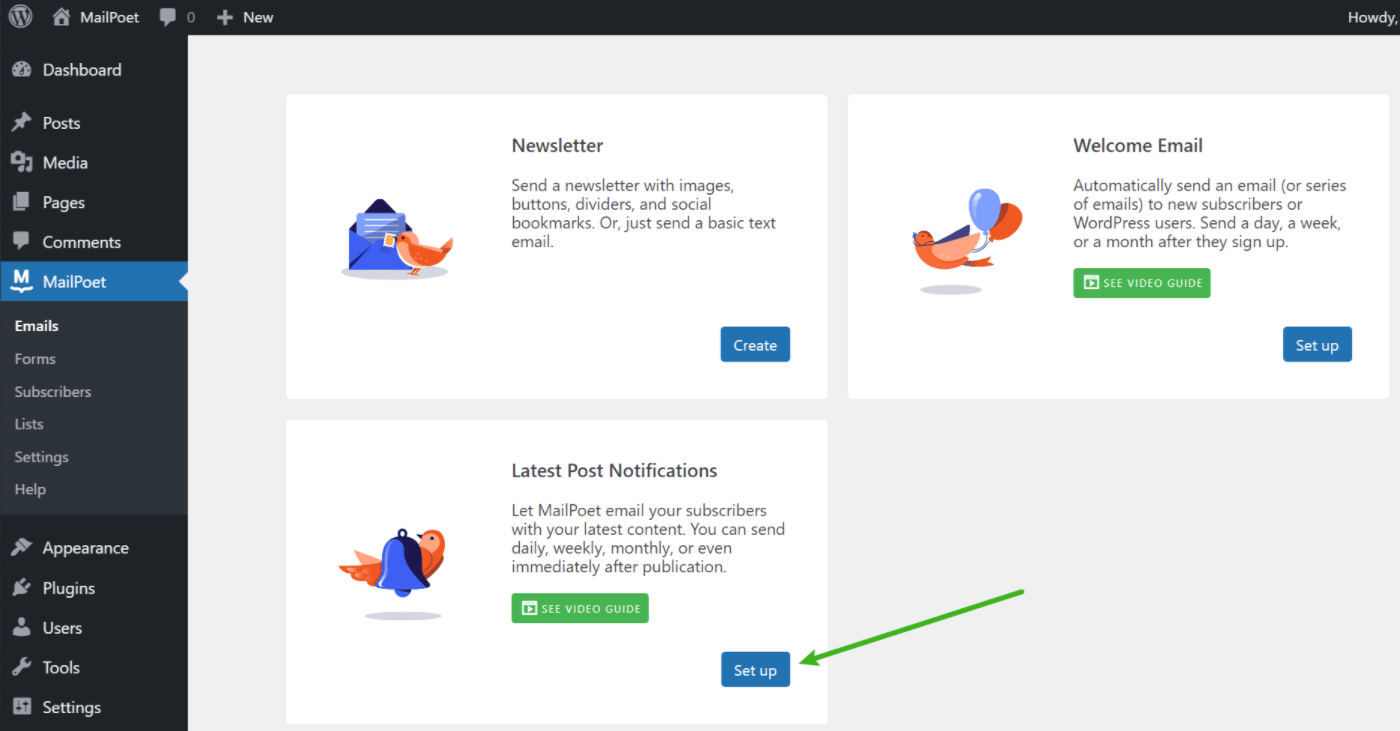Click the WordPress logo in the admin bar
This screenshot has height=731, width=1400.
pos(20,16)
